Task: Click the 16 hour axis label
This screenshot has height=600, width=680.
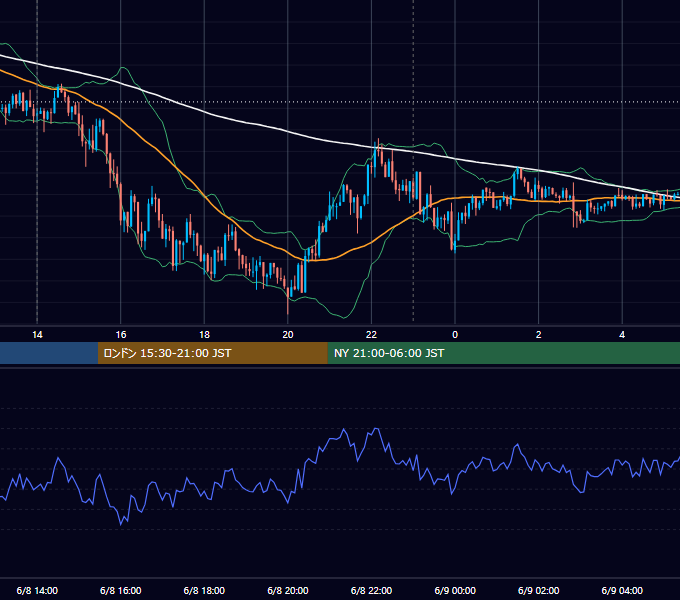Action: [x=121, y=335]
